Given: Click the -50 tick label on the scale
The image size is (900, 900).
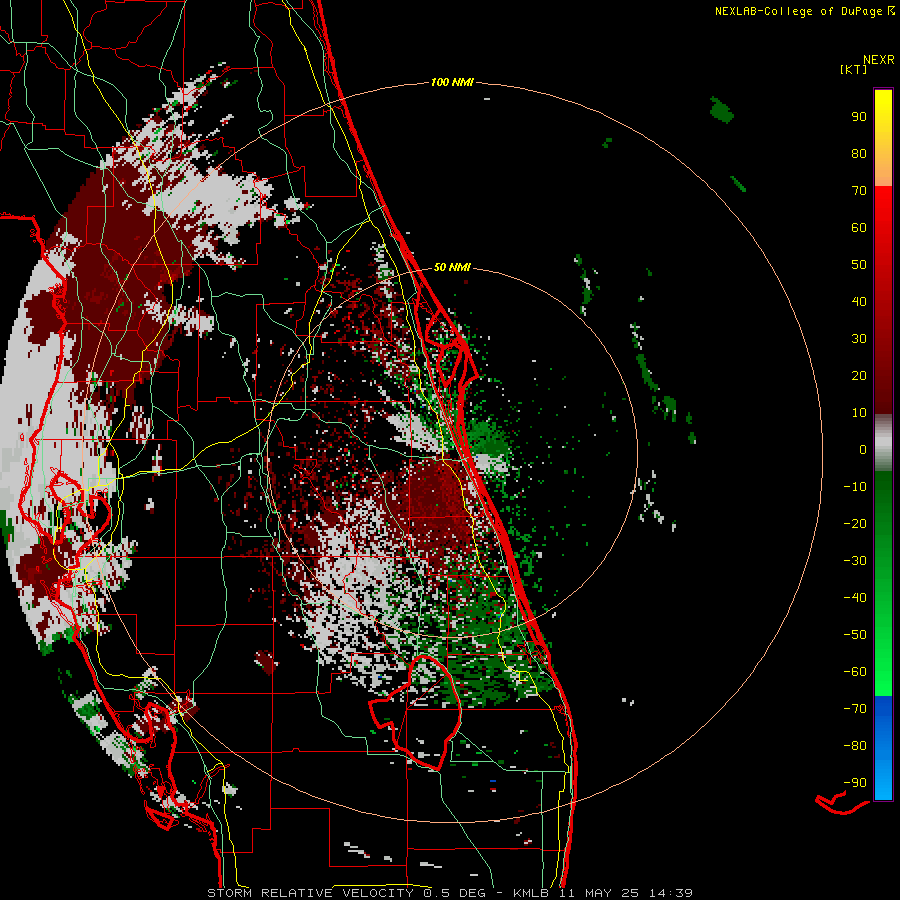Looking at the screenshot, I should (x=855, y=635).
